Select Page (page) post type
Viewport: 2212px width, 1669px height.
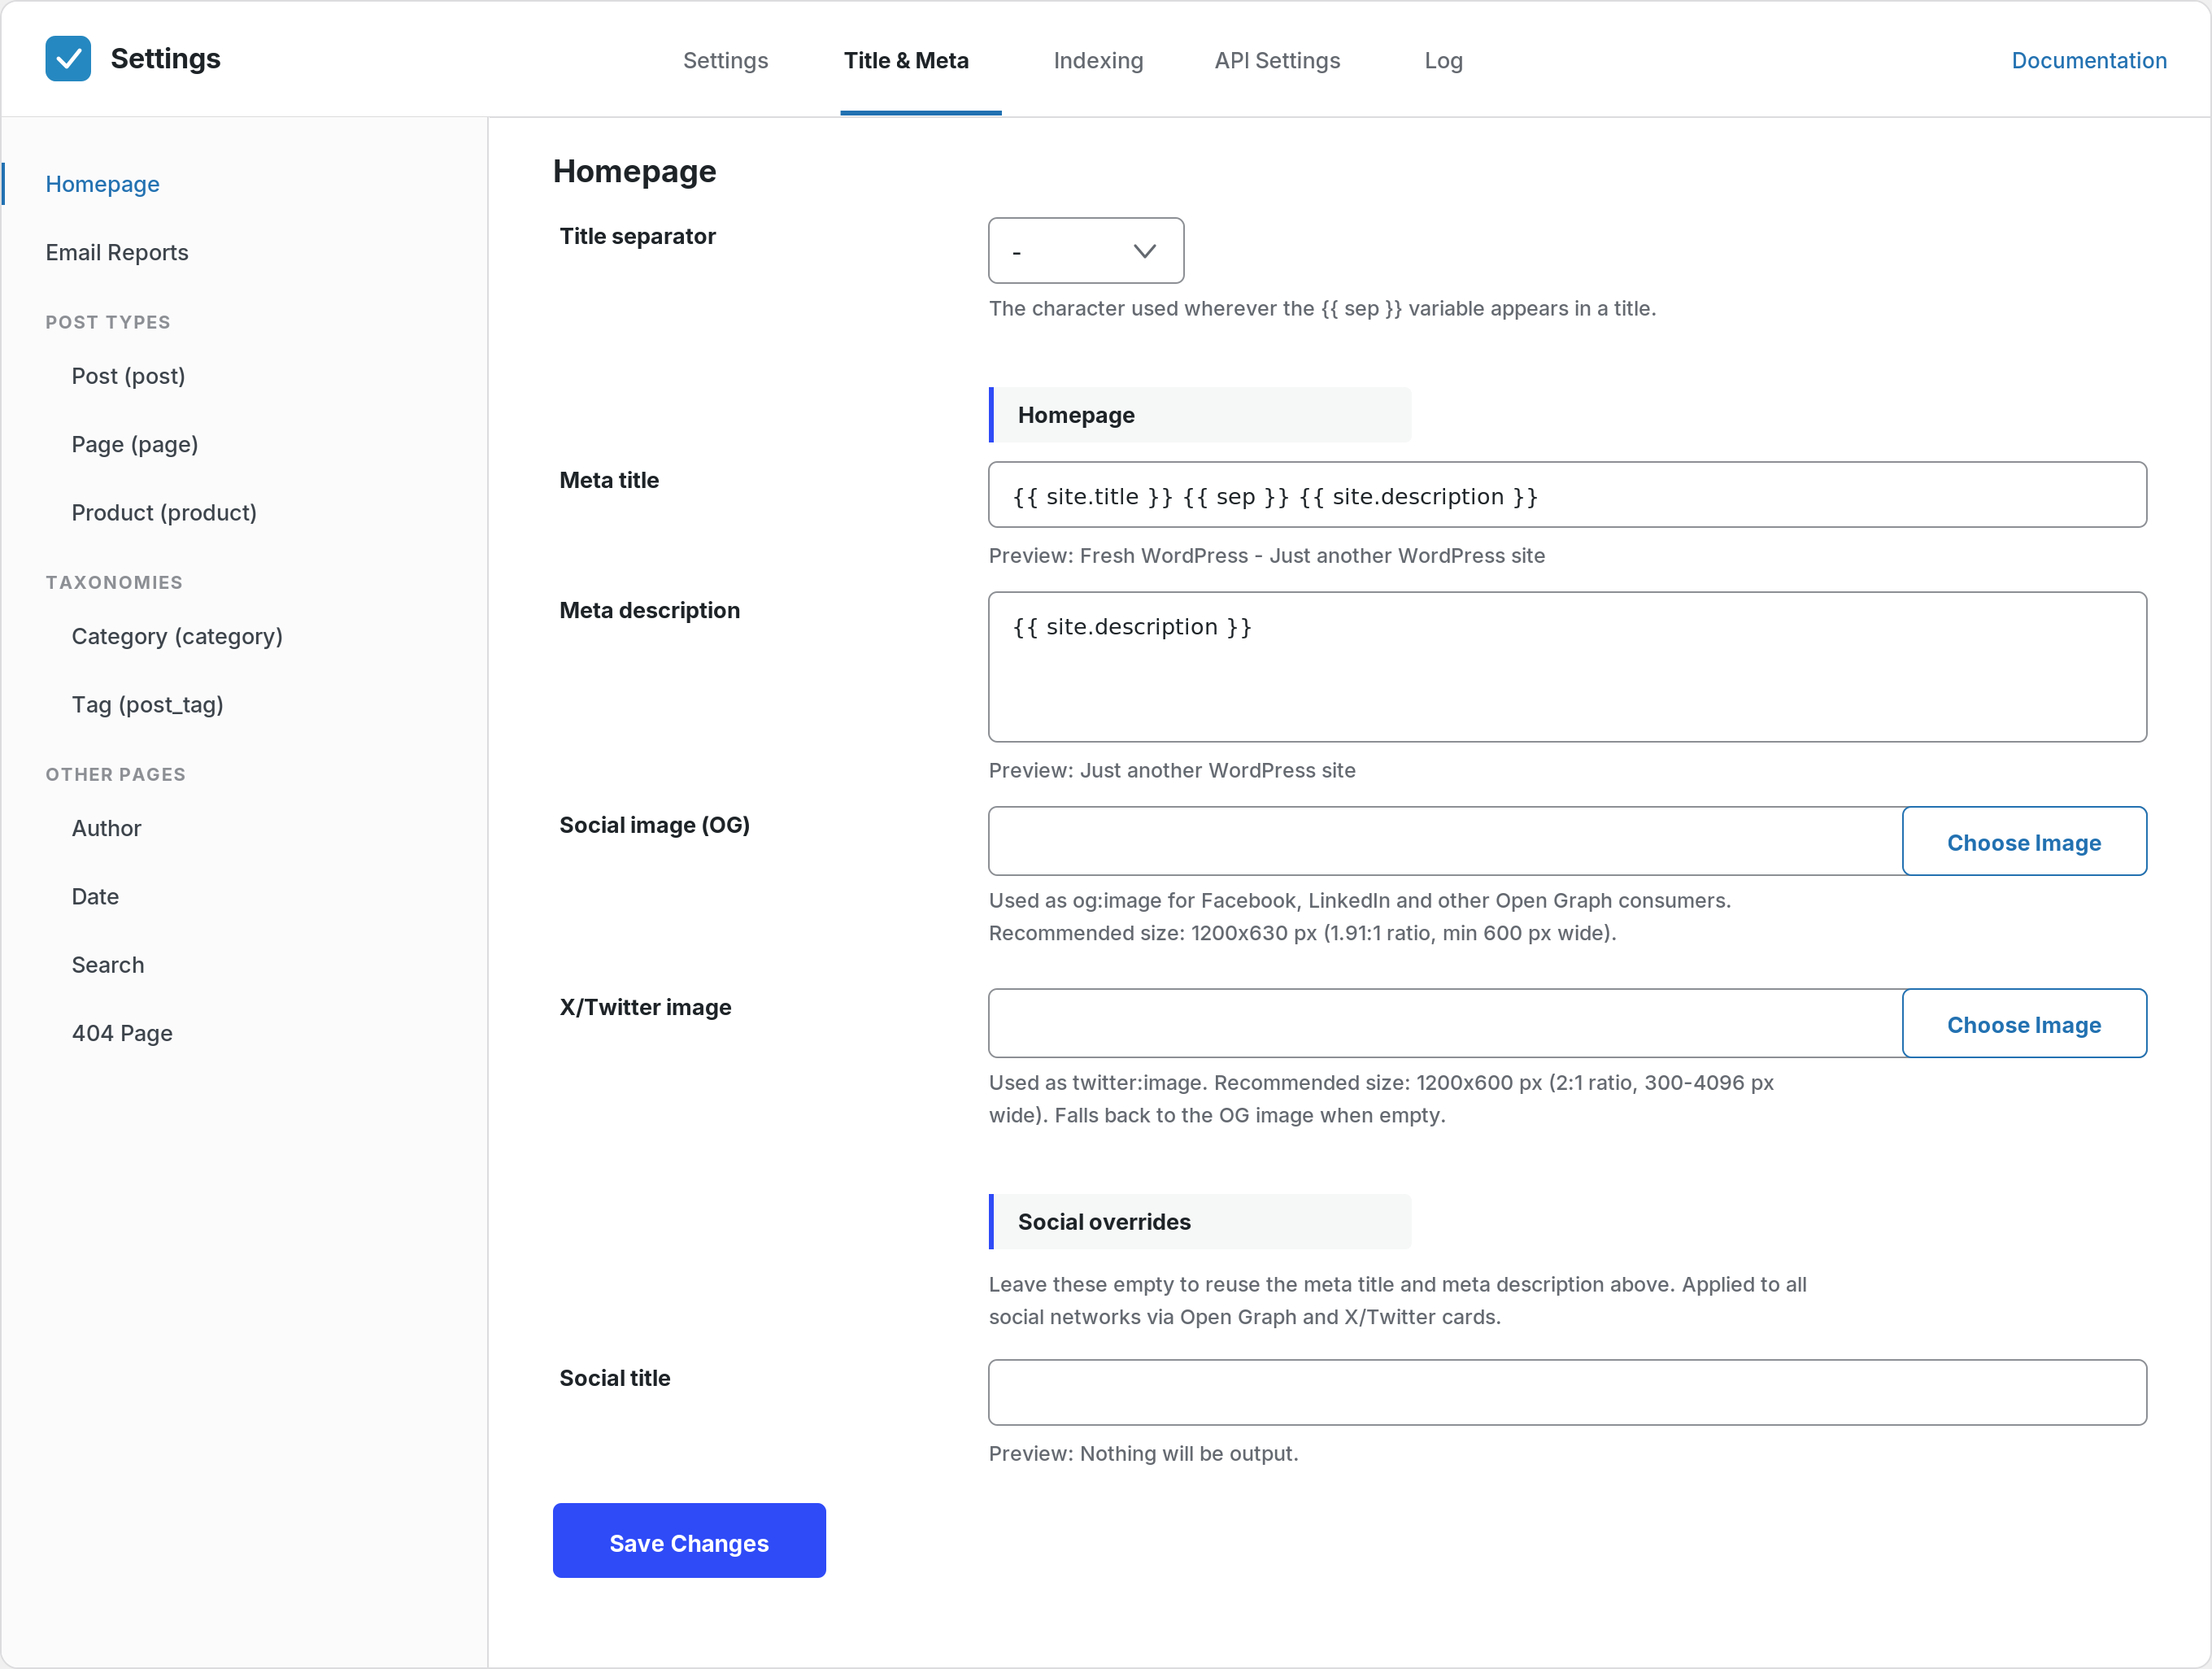pos(135,444)
